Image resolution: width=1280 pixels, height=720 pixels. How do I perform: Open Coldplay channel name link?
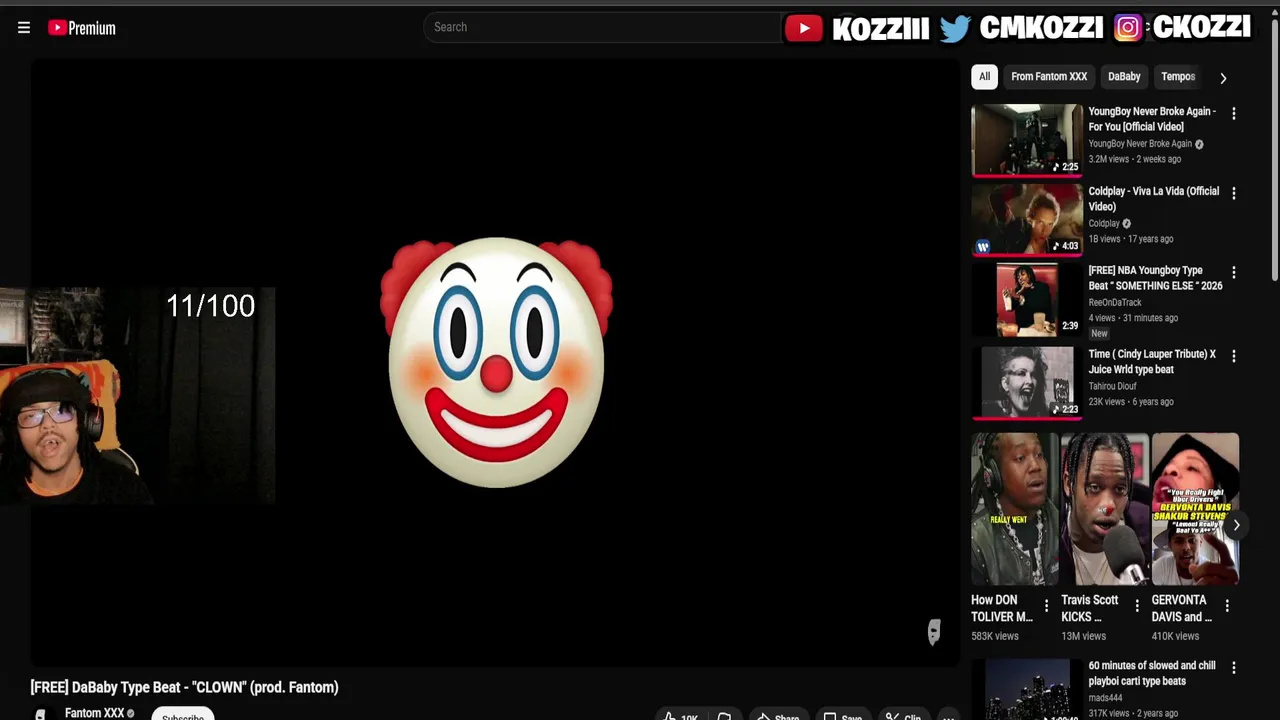pyautogui.click(x=1104, y=223)
